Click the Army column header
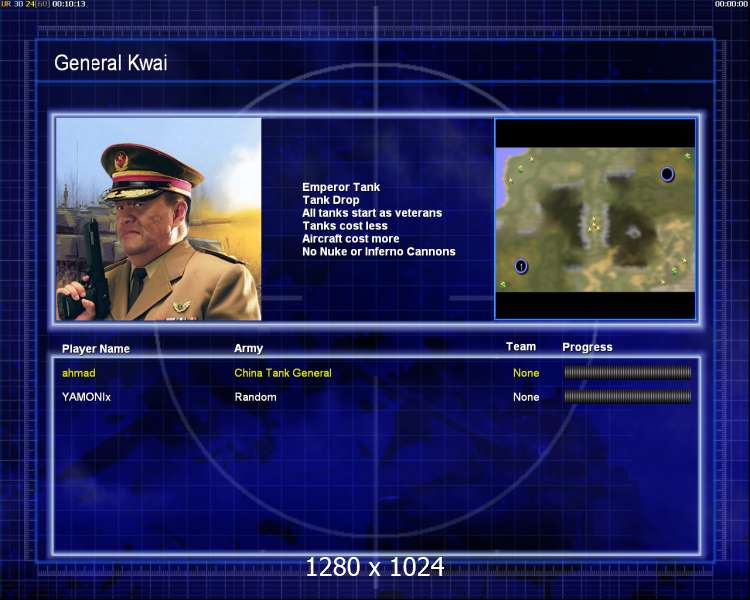This screenshot has width=750, height=600. tap(248, 348)
